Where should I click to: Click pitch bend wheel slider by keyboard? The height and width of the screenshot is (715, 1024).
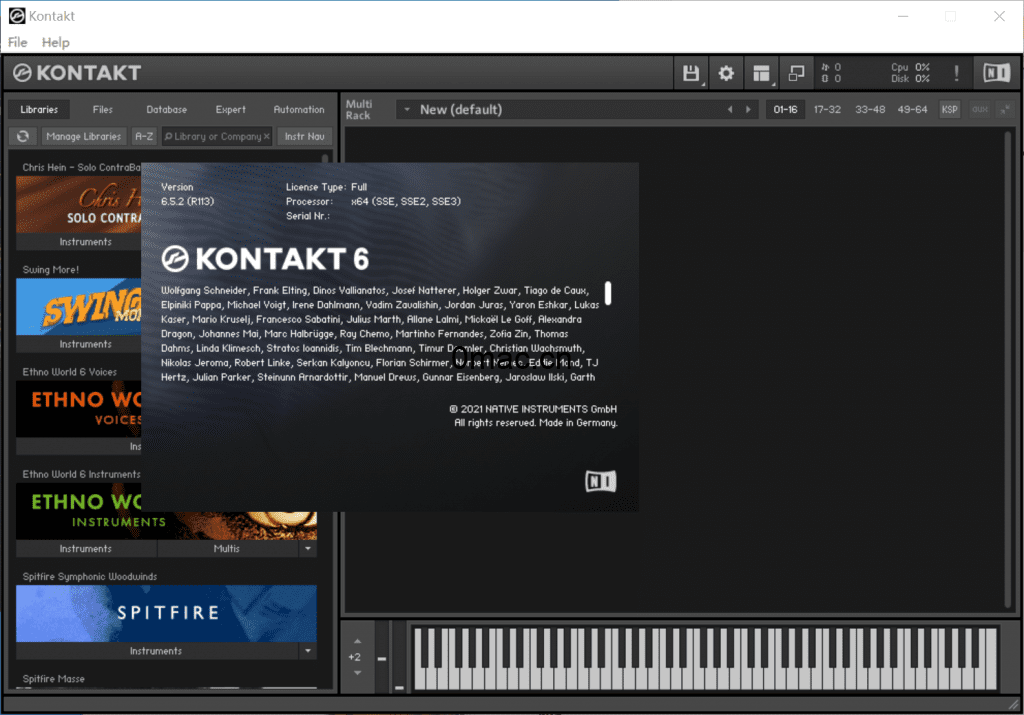click(381, 658)
